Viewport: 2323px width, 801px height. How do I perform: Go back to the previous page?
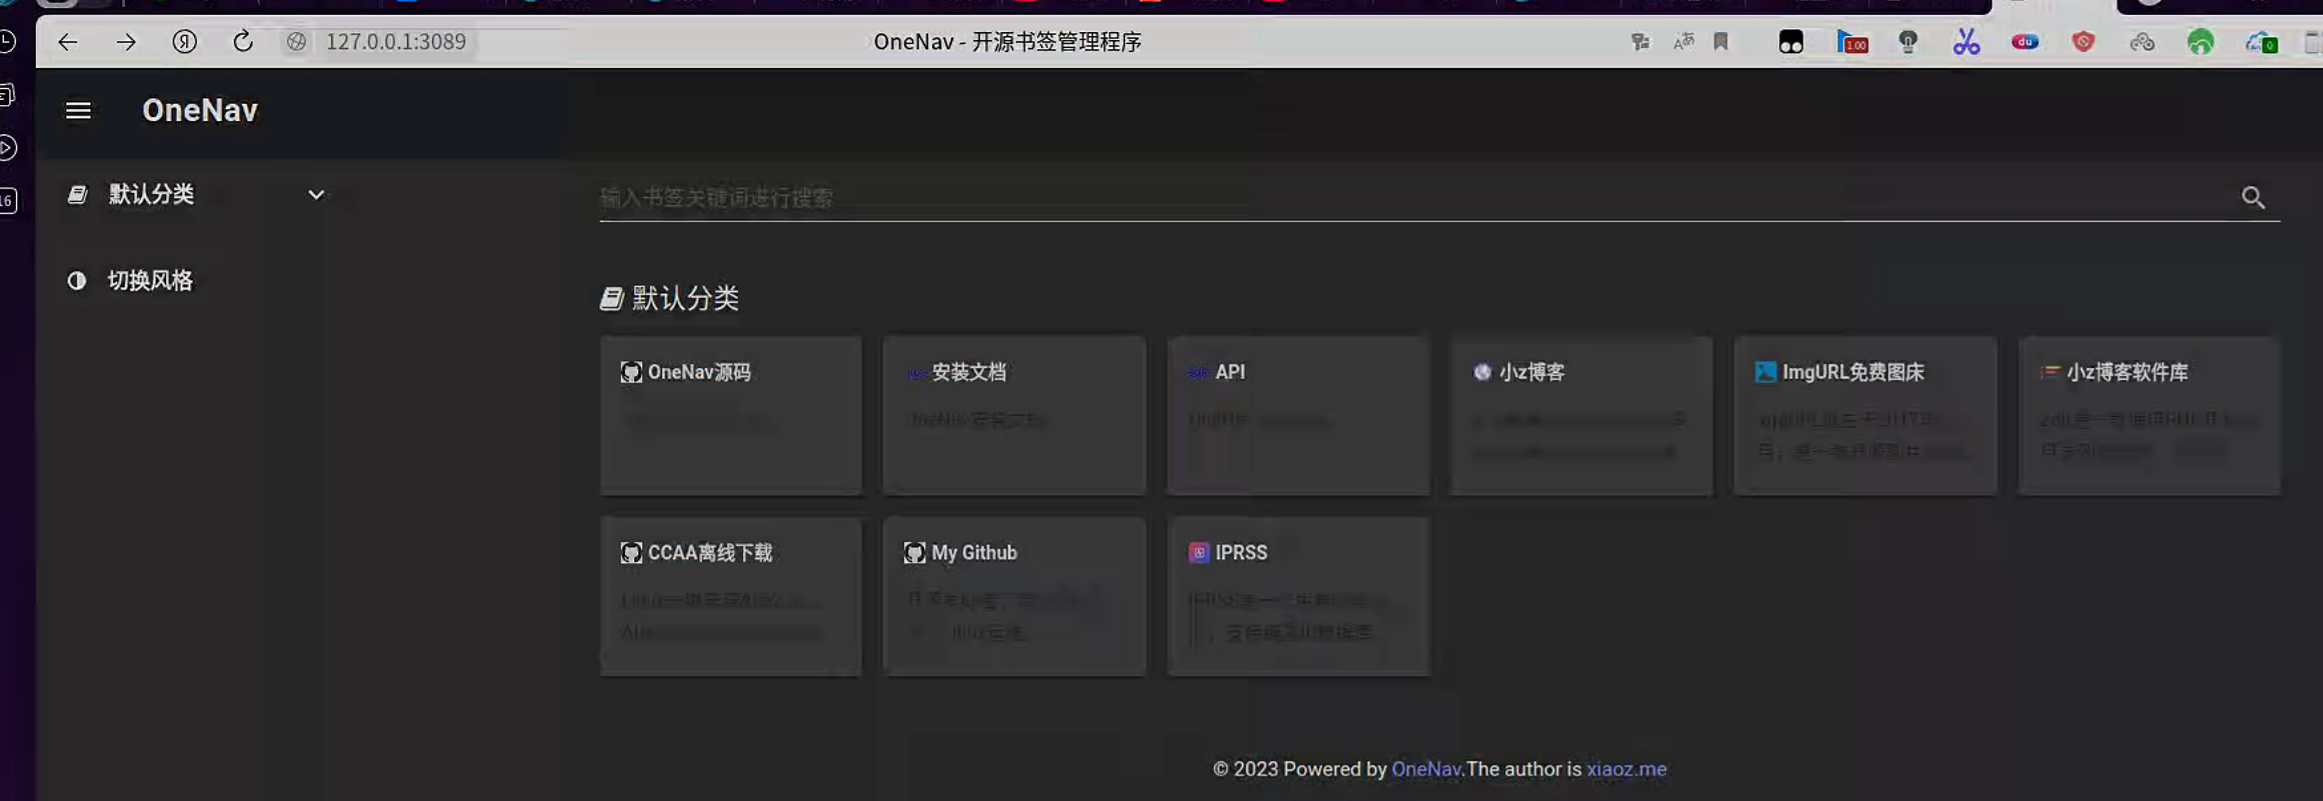click(67, 42)
